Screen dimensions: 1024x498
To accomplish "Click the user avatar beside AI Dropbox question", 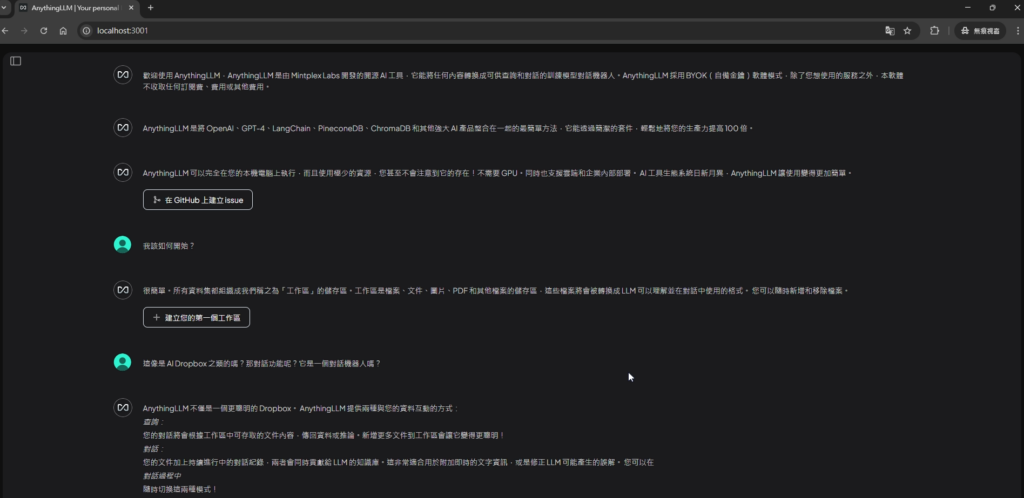I will (x=122, y=362).
